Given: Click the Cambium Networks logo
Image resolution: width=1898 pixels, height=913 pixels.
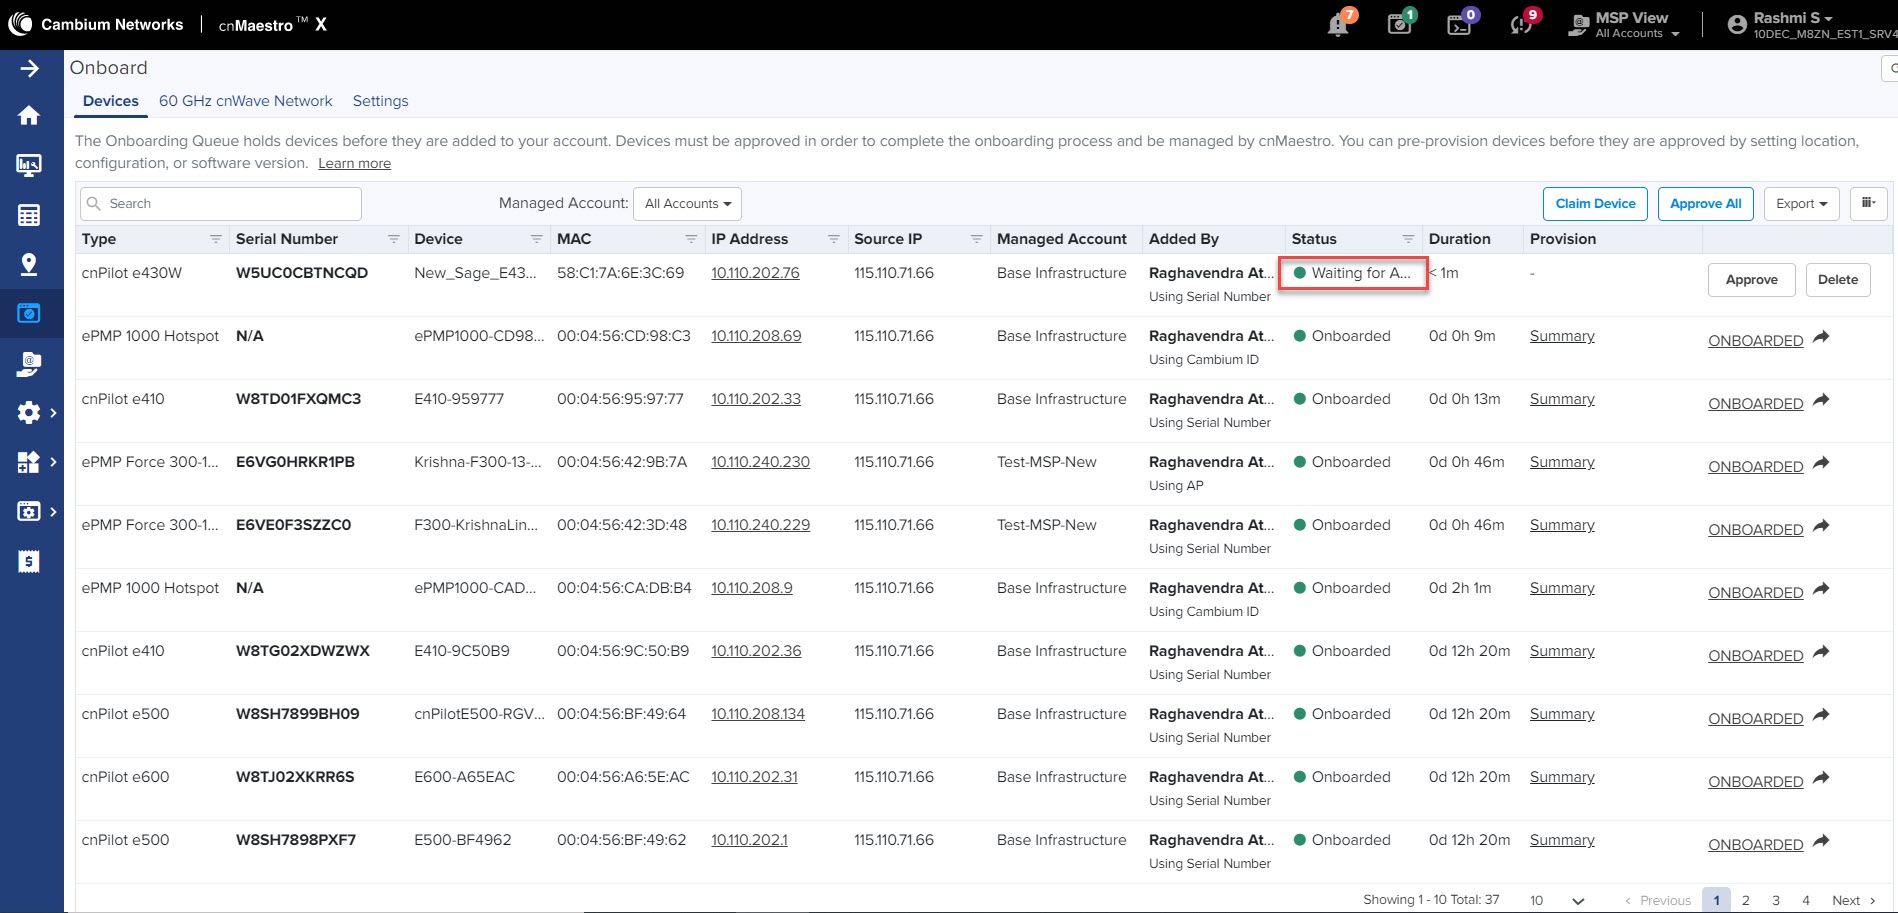Looking at the screenshot, I should (x=96, y=24).
